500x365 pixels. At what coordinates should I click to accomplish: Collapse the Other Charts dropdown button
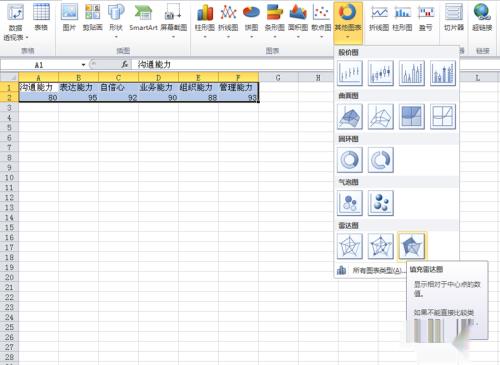tap(348, 22)
